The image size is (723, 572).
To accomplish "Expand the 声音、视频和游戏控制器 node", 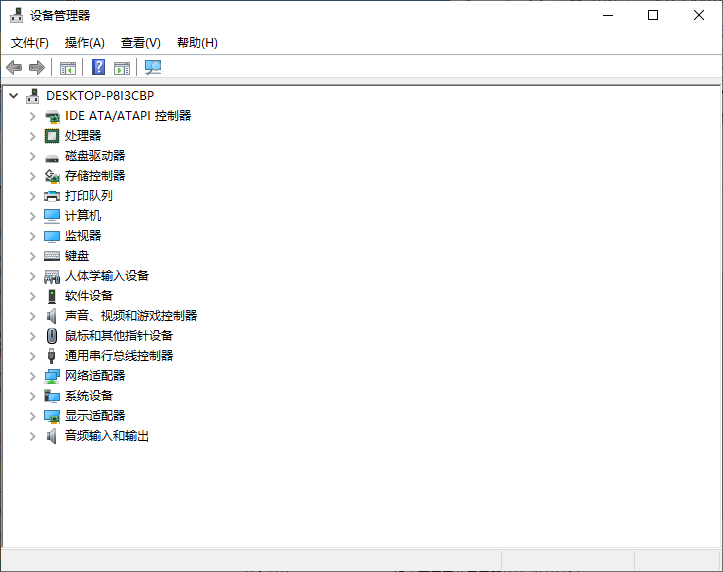I will (x=32, y=316).
